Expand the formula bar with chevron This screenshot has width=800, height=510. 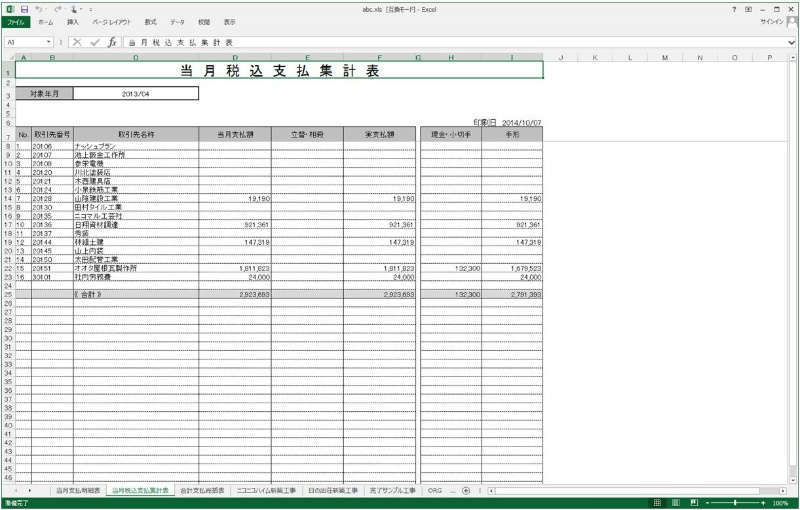pos(791,43)
